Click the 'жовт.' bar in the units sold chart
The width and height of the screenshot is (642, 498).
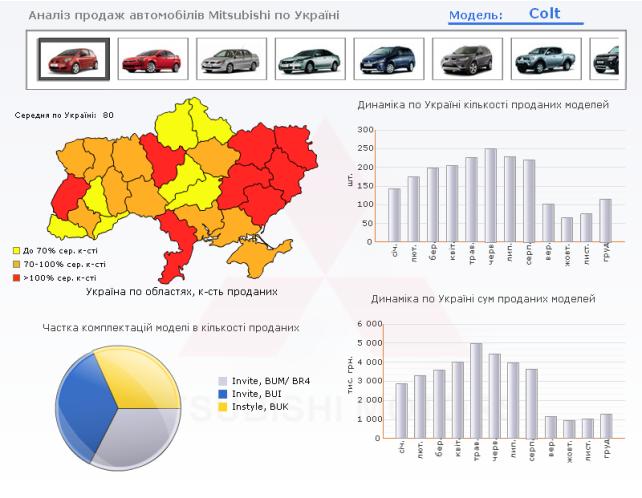coord(567,229)
